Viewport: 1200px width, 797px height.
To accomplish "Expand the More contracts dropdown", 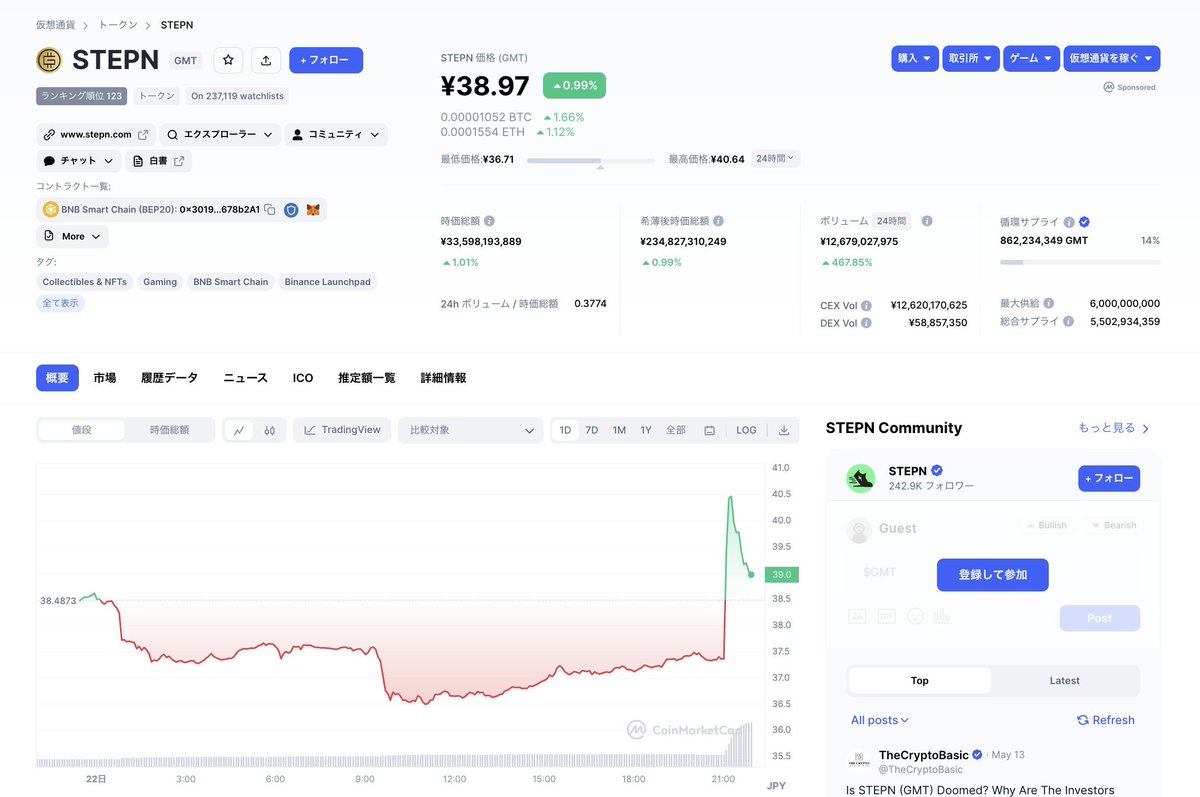I will [x=73, y=236].
